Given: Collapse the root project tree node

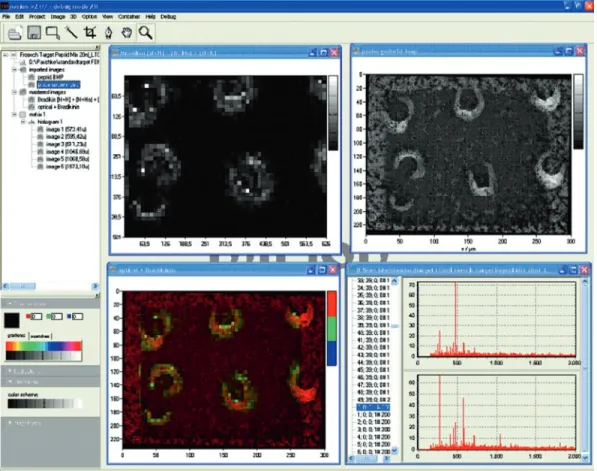Looking at the screenshot, I should (6, 55).
